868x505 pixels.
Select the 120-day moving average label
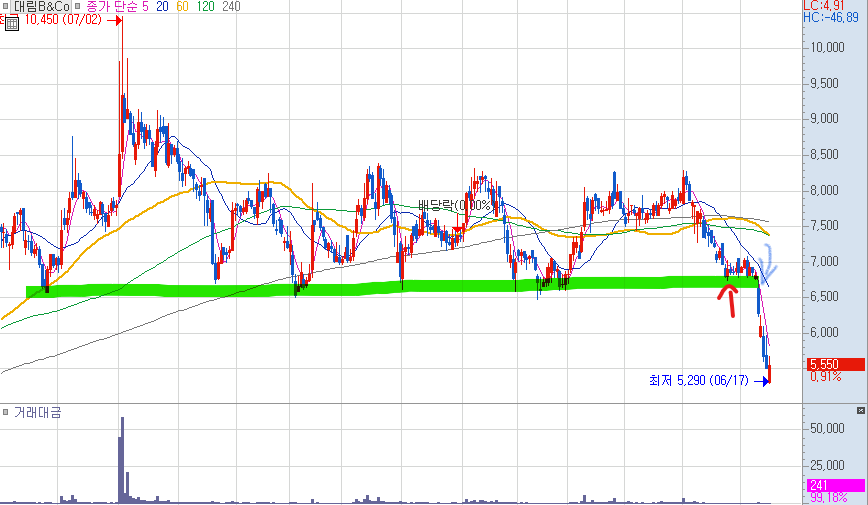[x=205, y=7]
